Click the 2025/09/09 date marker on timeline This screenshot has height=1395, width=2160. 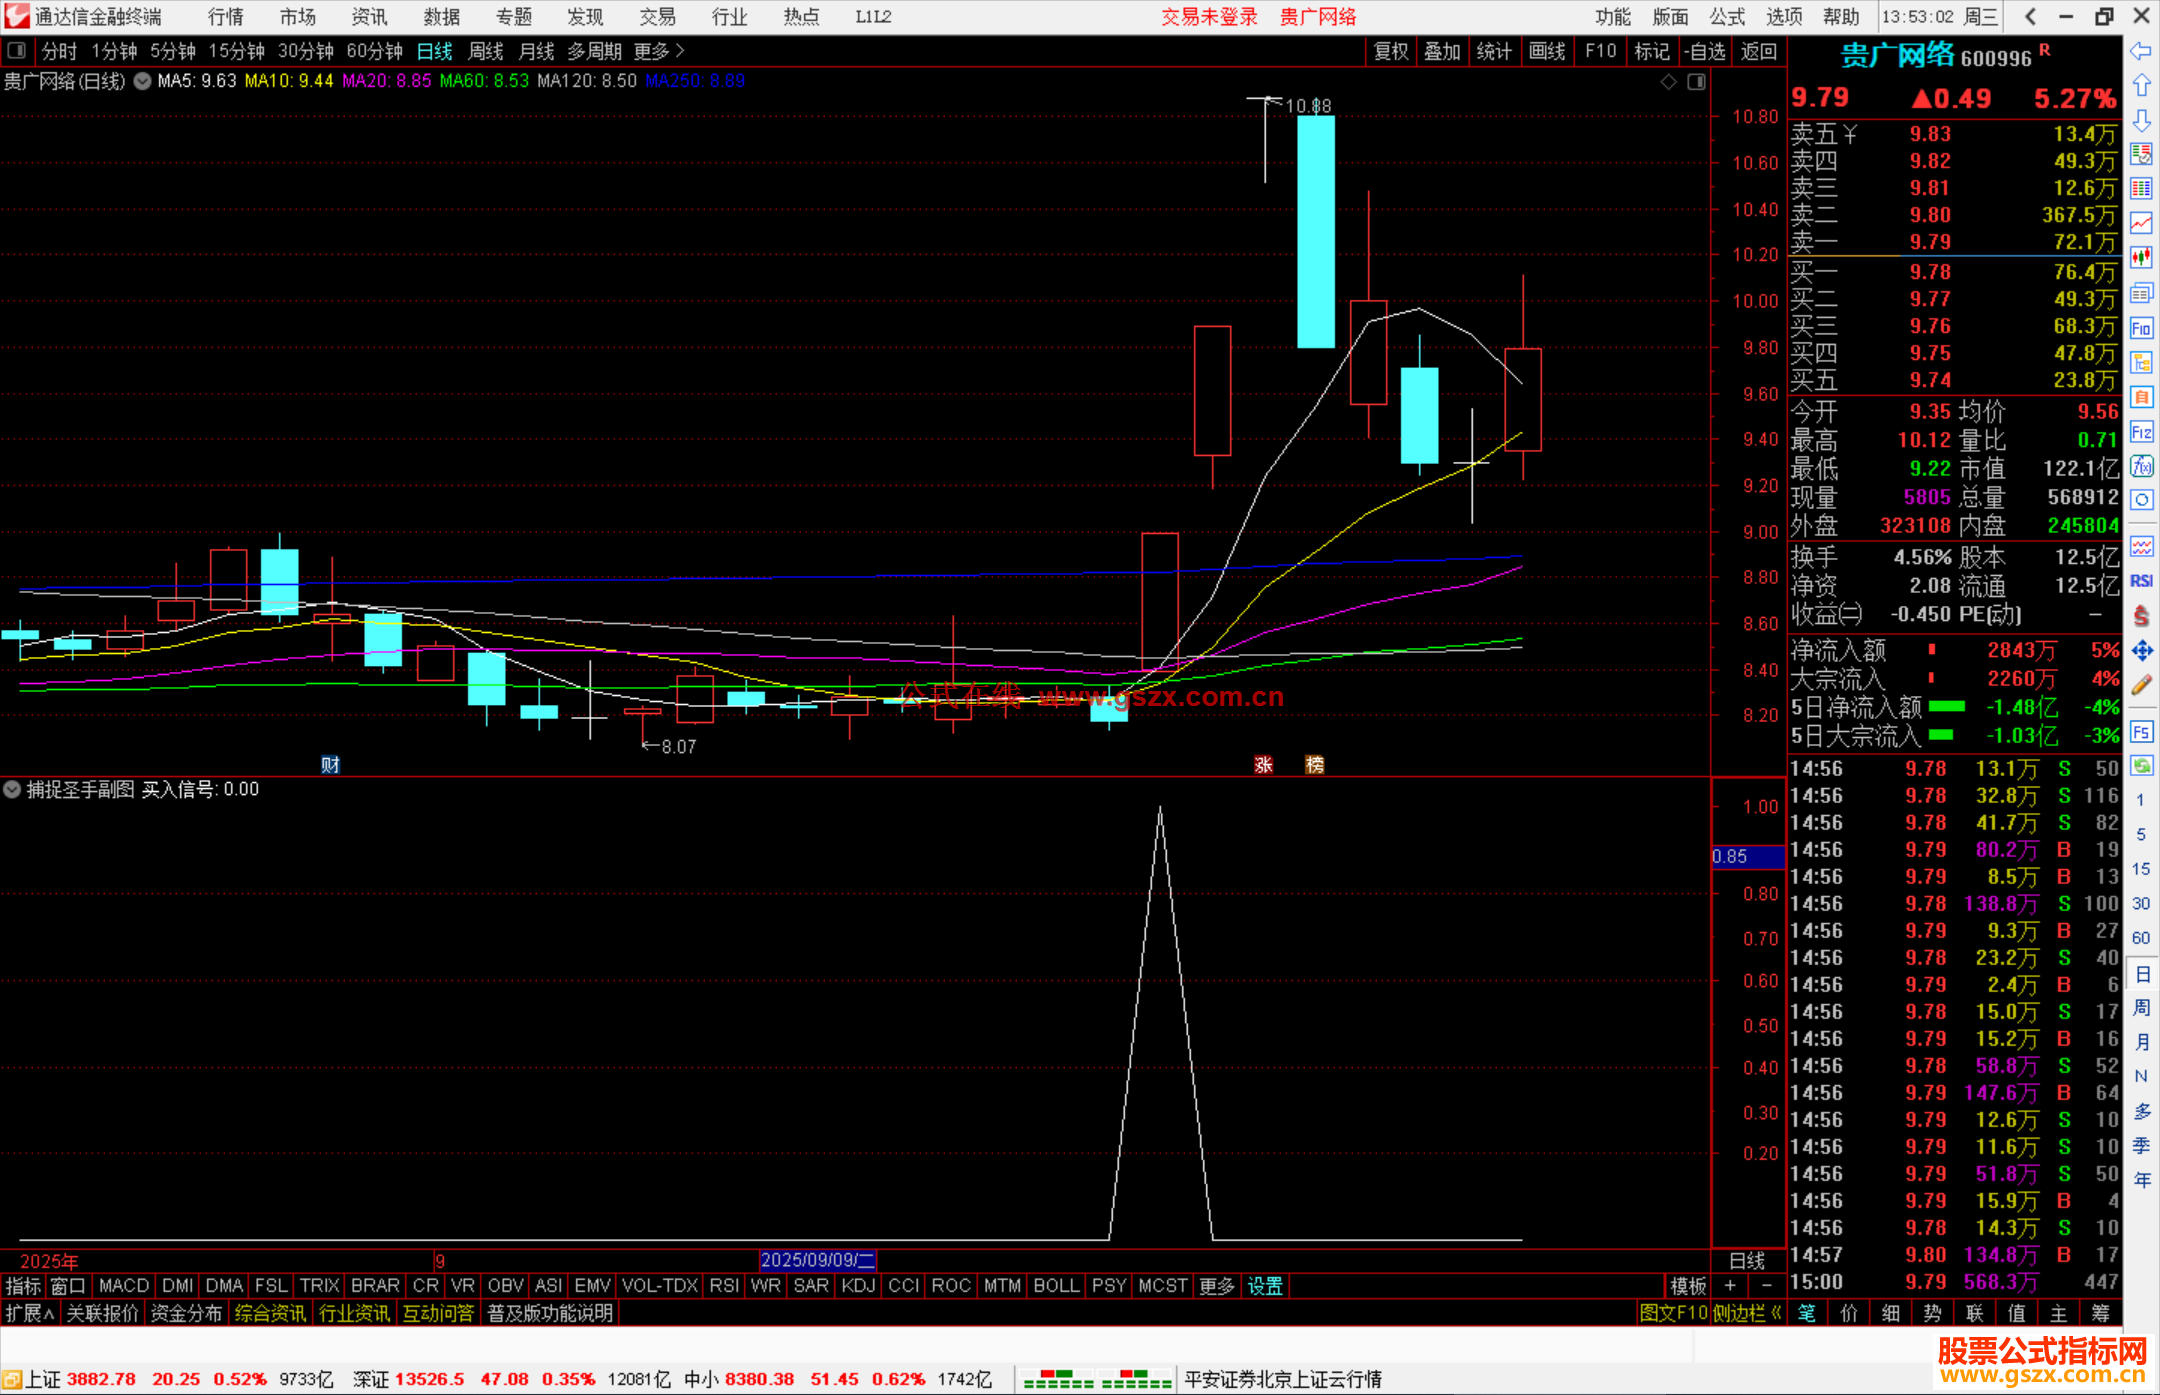(x=817, y=1260)
